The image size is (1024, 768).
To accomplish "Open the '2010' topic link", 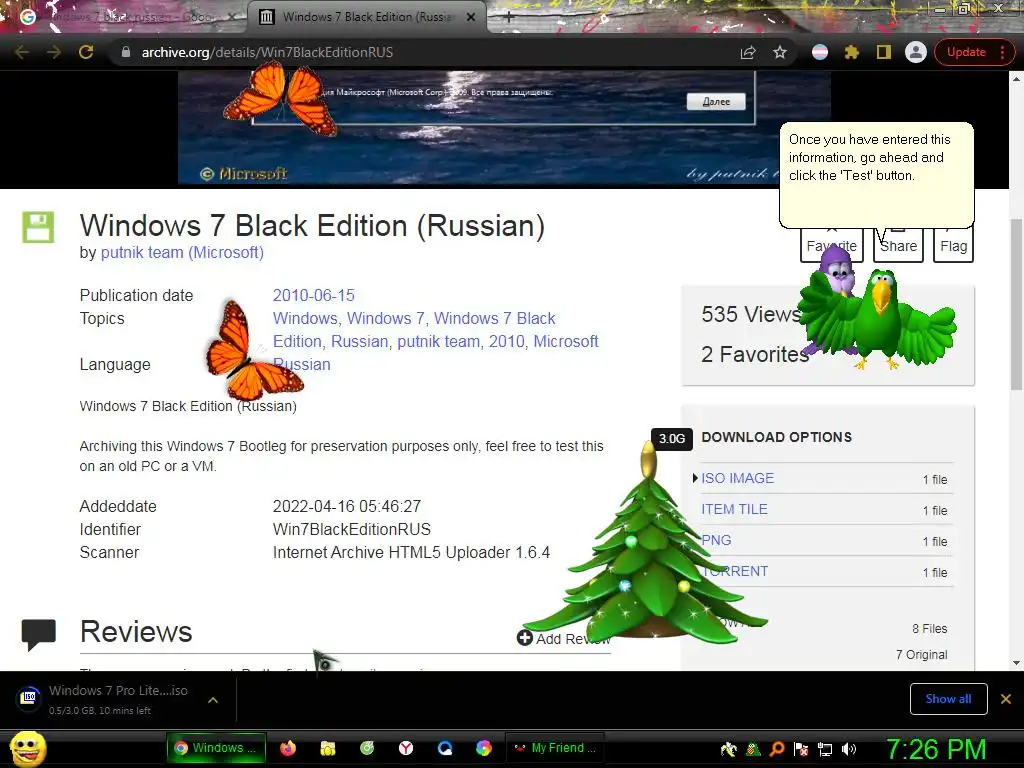I will click(x=506, y=341).
